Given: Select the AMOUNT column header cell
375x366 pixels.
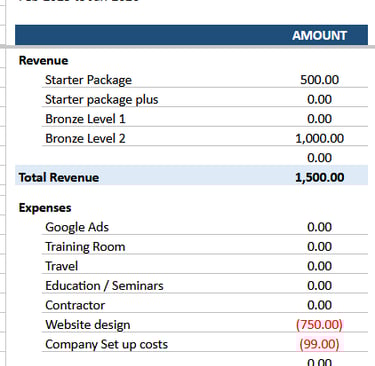Looking at the screenshot, I should (x=319, y=35).
